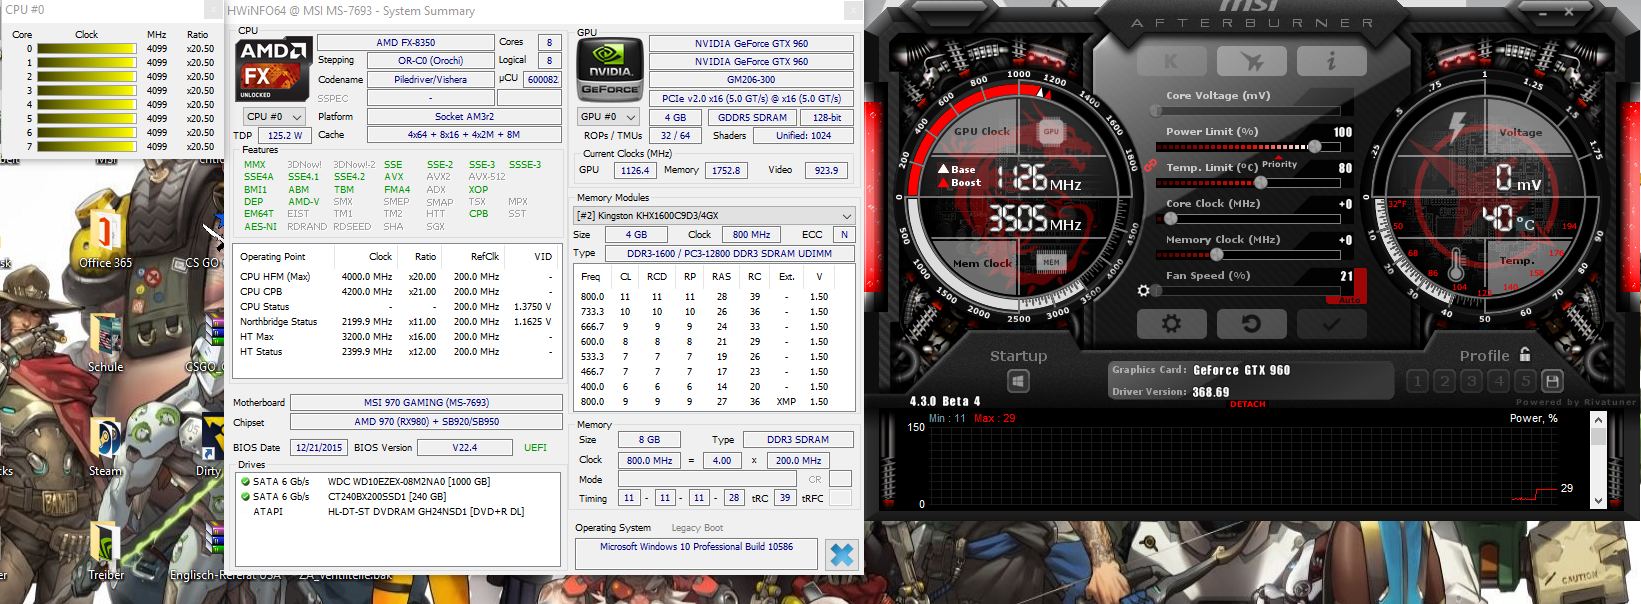
Task: Click the GM206-300 GPU codename field
Action: 751,80
